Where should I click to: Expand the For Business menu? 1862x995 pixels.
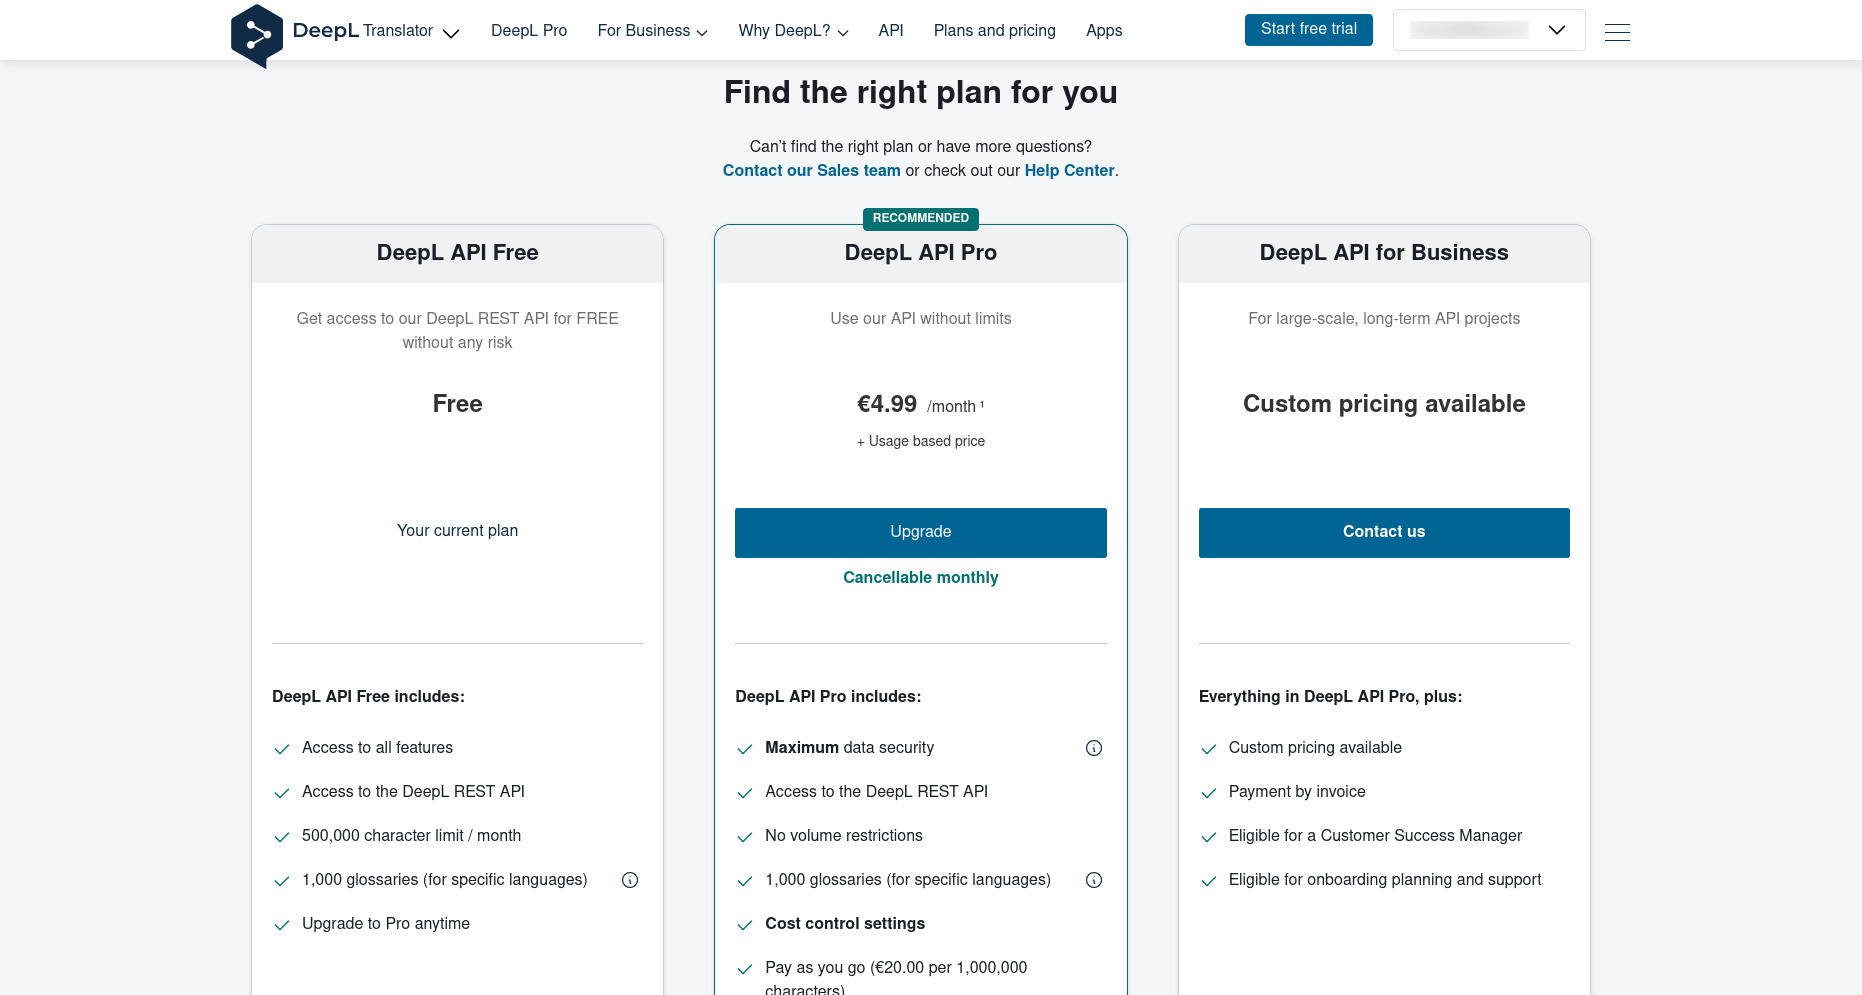pos(652,31)
